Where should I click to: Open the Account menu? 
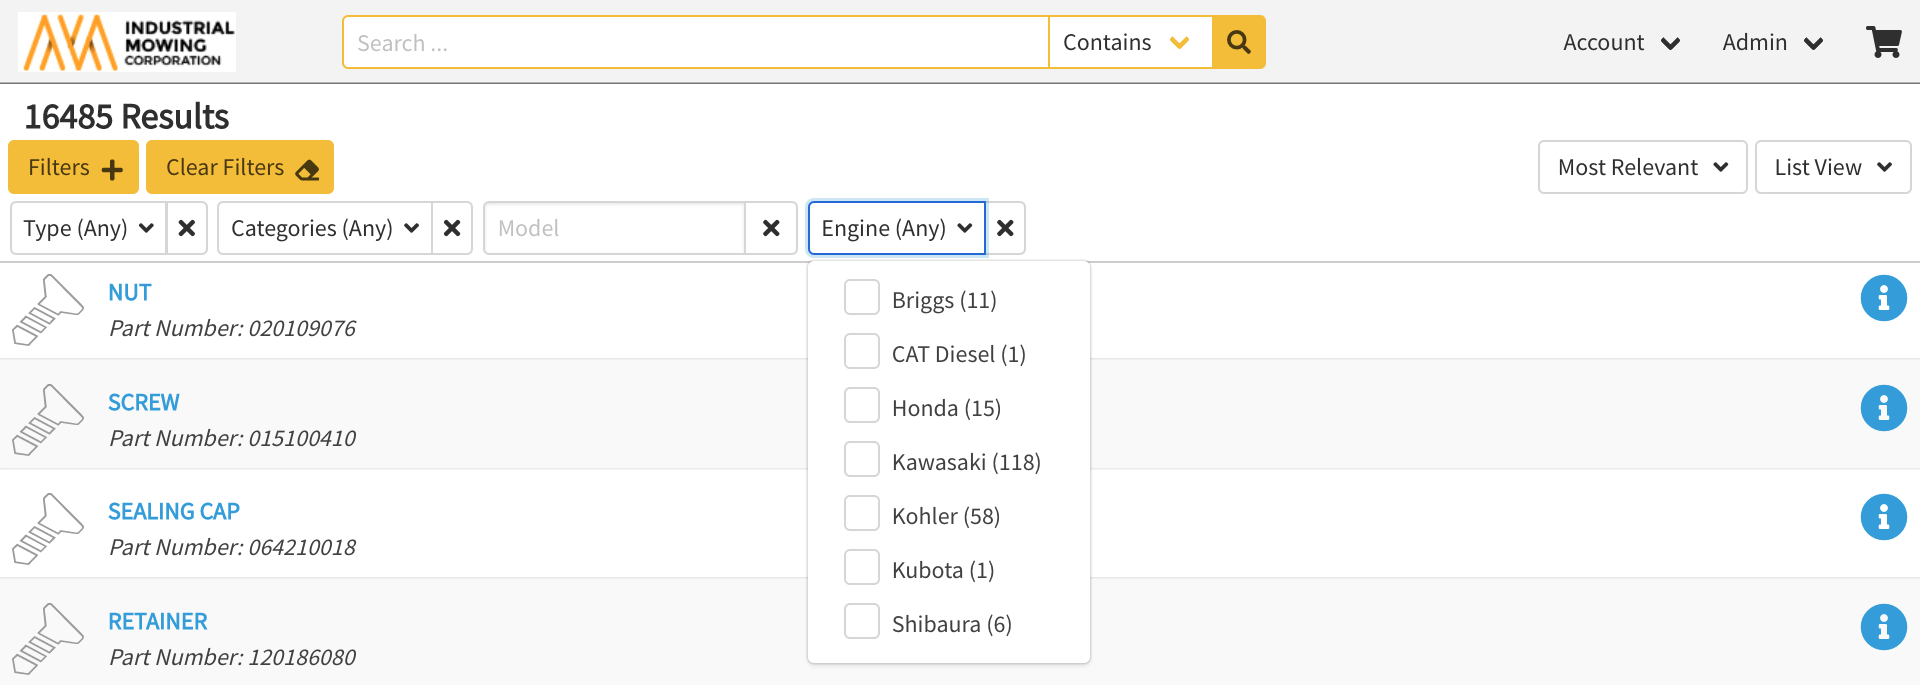pos(1620,42)
